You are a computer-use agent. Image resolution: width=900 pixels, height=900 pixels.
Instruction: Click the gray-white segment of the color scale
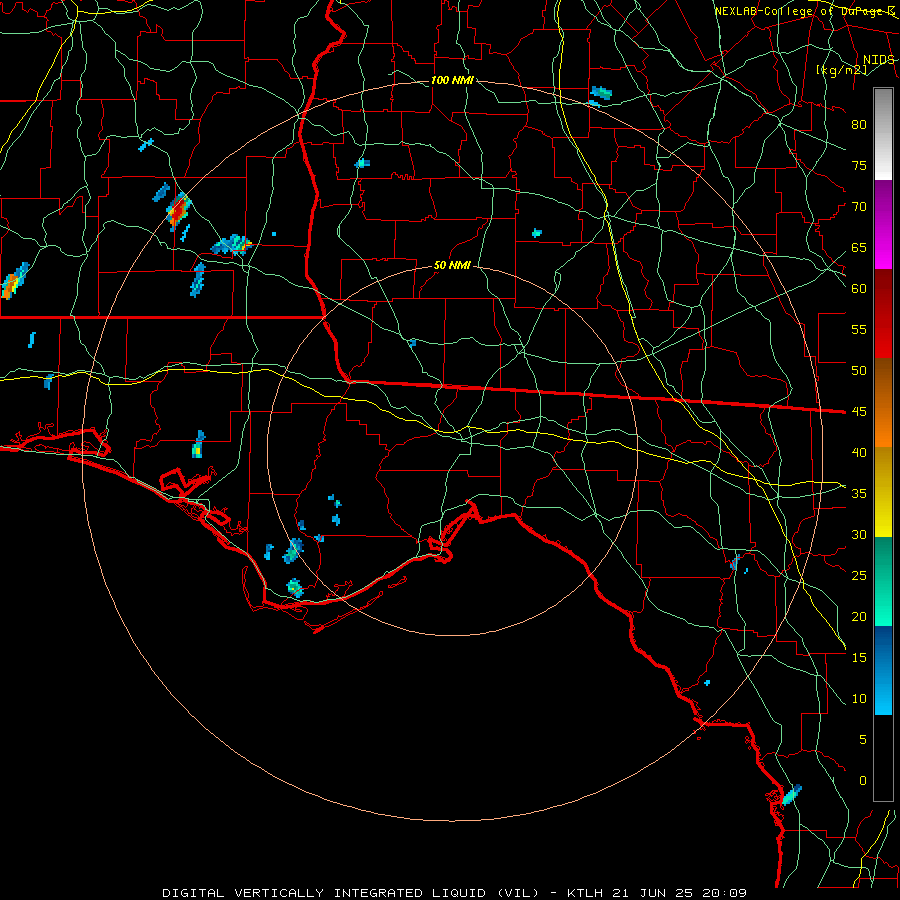tap(883, 134)
